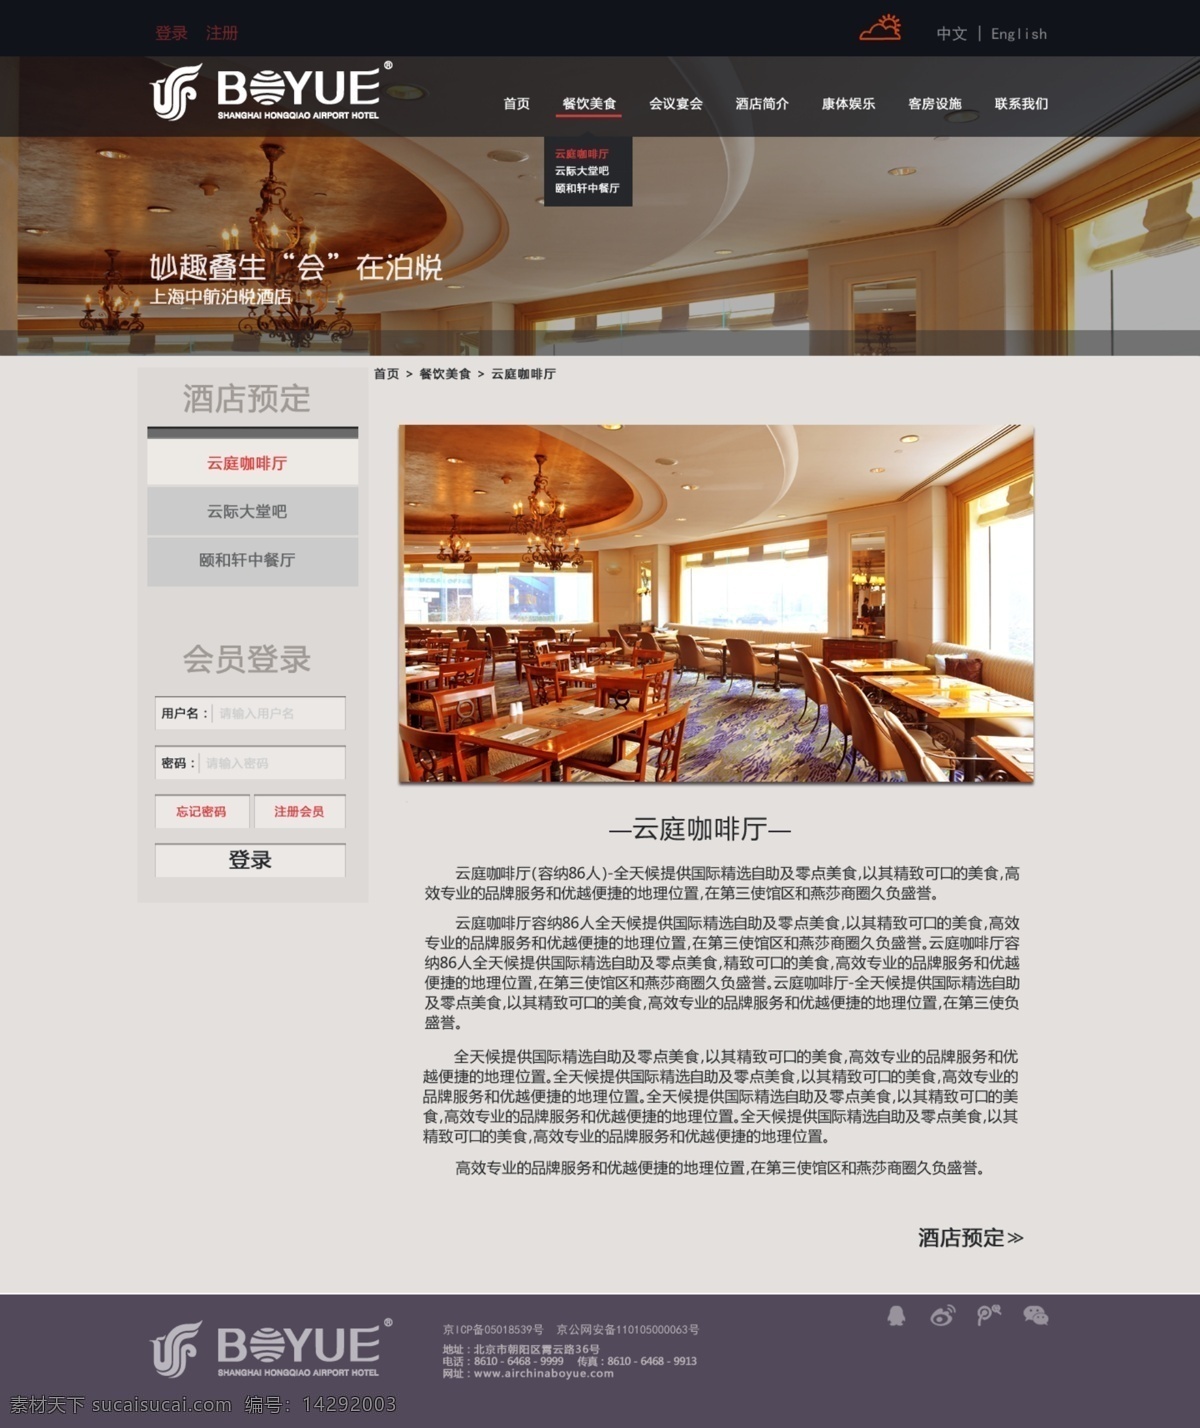Open 联系我们 navigation item
The height and width of the screenshot is (1428, 1200).
point(1021,103)
